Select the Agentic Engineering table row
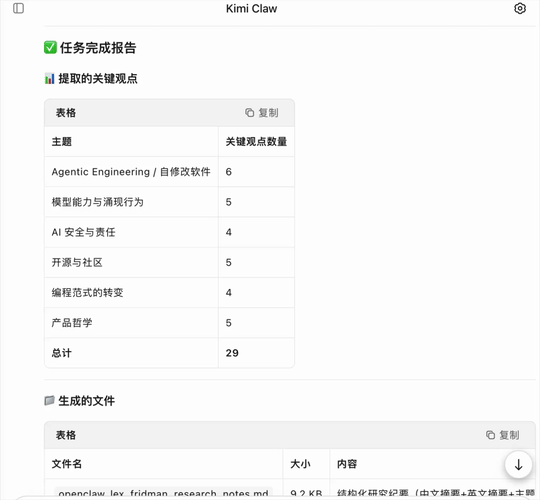 pos(169,171)
